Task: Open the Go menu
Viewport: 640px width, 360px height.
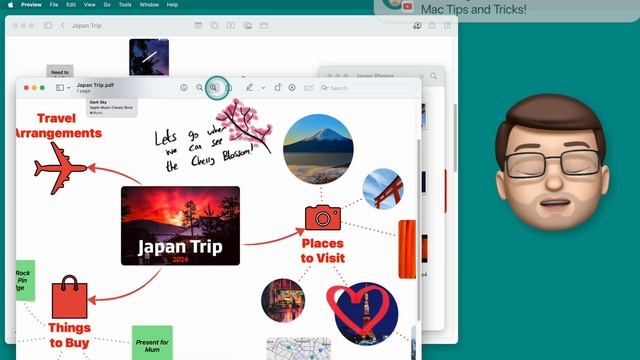Action: pyautogui.click(x=107, y=5)
